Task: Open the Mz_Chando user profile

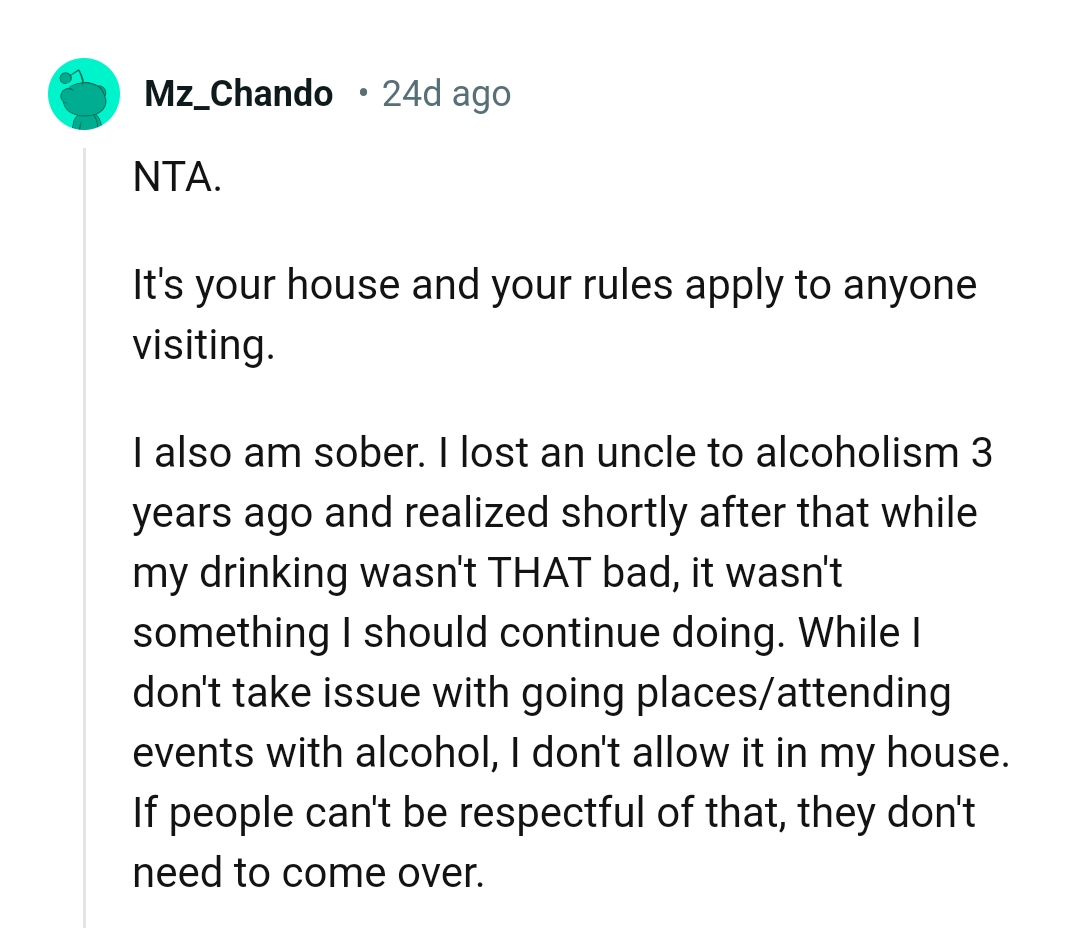Action: click(239, 94)
